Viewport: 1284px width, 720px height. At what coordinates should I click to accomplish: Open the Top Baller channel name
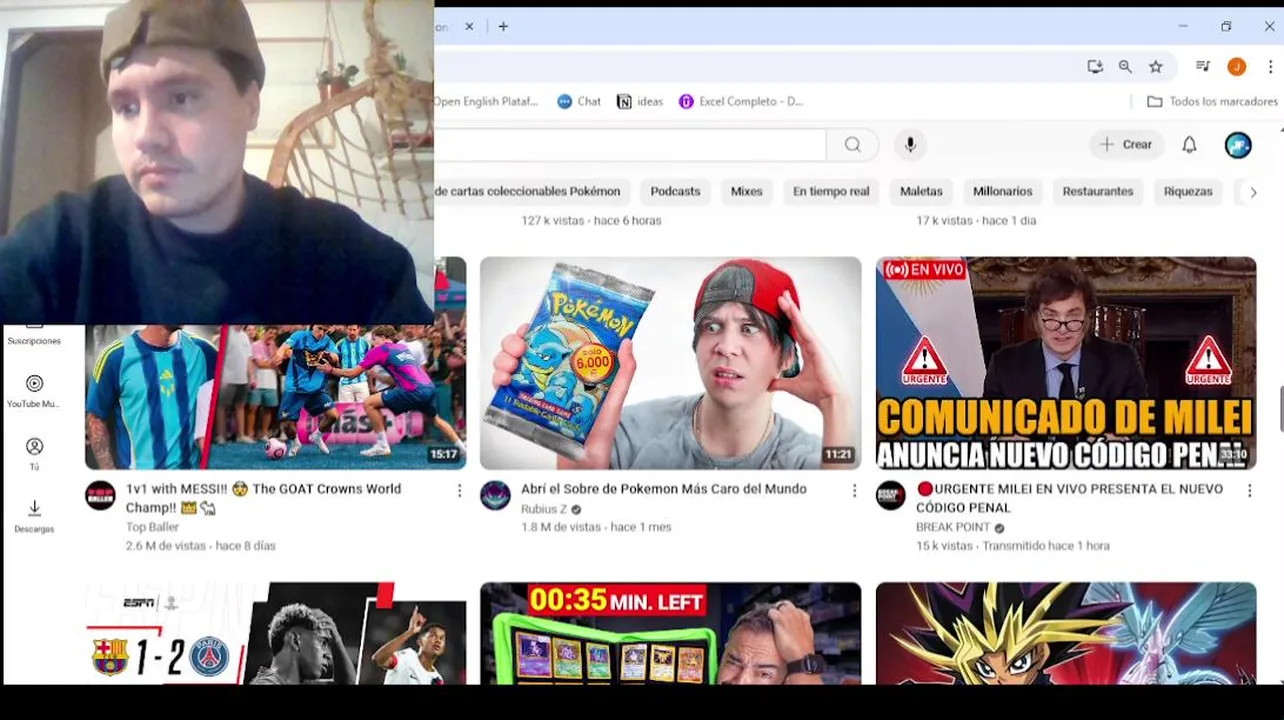click(152, 527)
